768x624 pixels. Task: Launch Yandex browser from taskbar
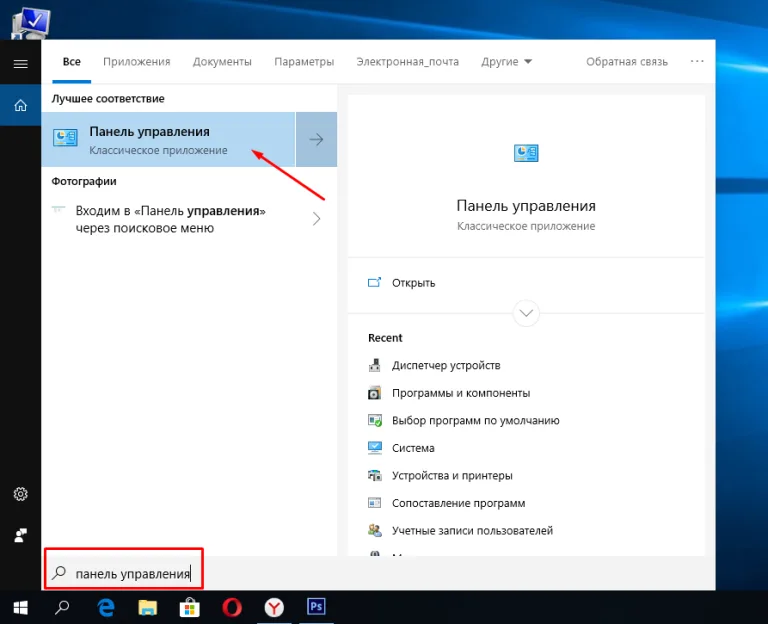[274, 607]
